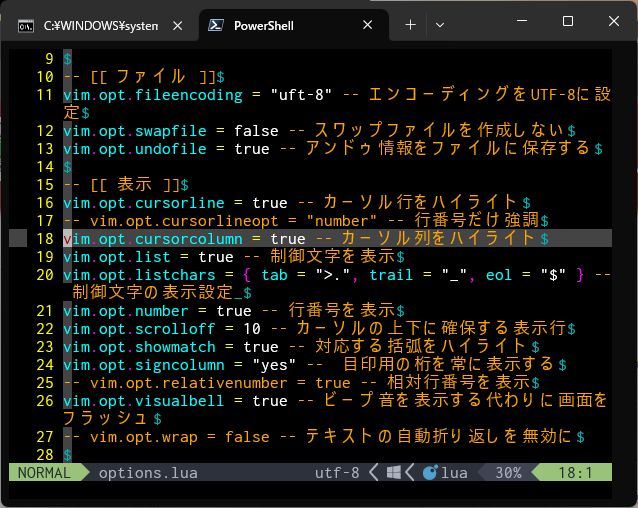Close the PowerShell tab

pos(366,25)
